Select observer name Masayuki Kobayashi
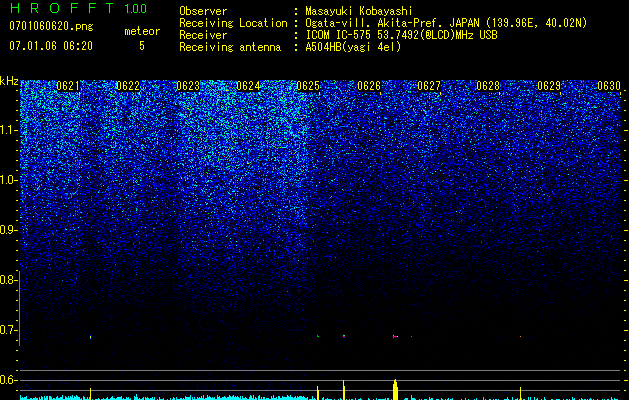629x400 pixels. pos(359,11)
